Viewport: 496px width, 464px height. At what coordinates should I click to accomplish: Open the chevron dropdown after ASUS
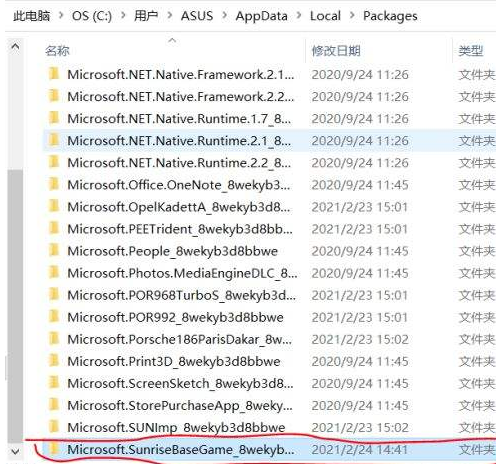pyautogui.click(x=224, y=15)
